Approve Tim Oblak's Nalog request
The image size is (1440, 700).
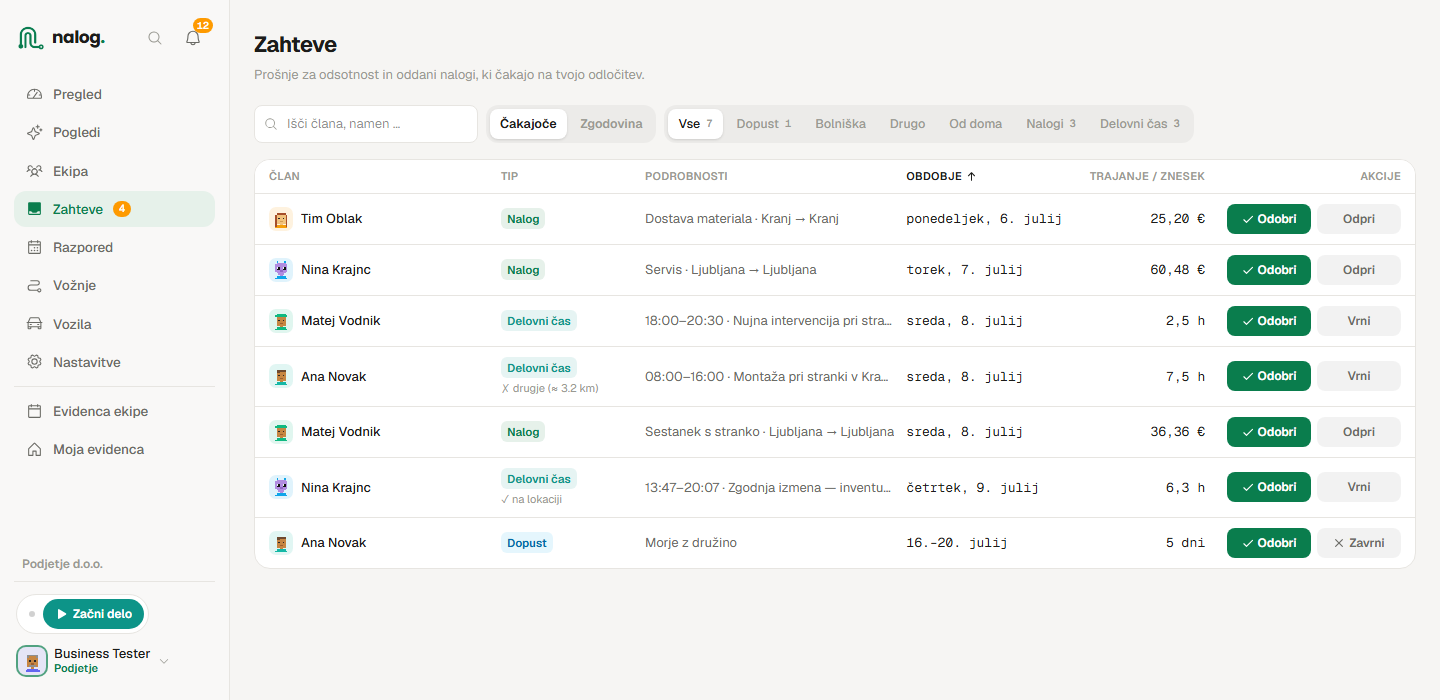(x=1269, y=219)
